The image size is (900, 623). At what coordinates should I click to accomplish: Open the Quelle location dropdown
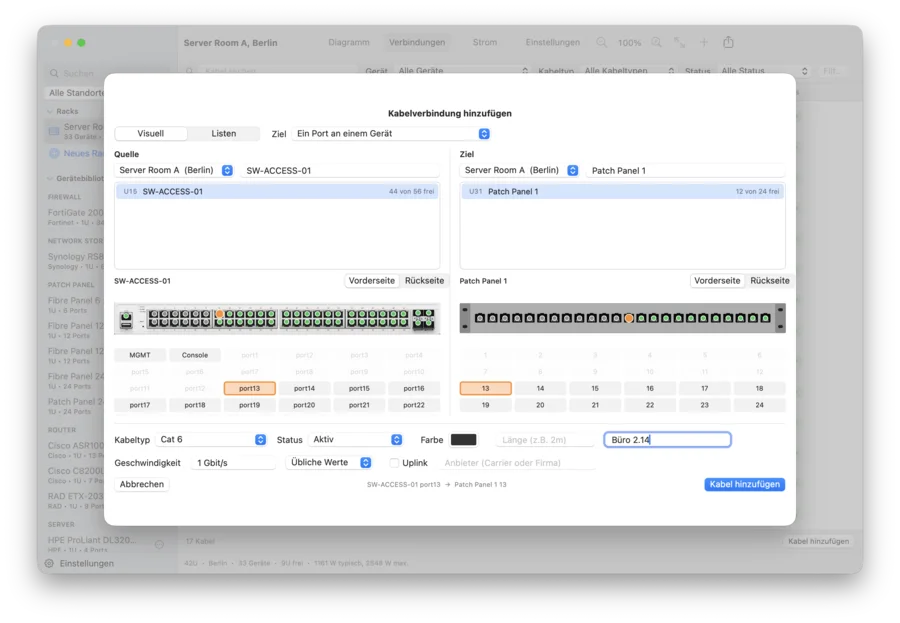[x=174, y=171]
